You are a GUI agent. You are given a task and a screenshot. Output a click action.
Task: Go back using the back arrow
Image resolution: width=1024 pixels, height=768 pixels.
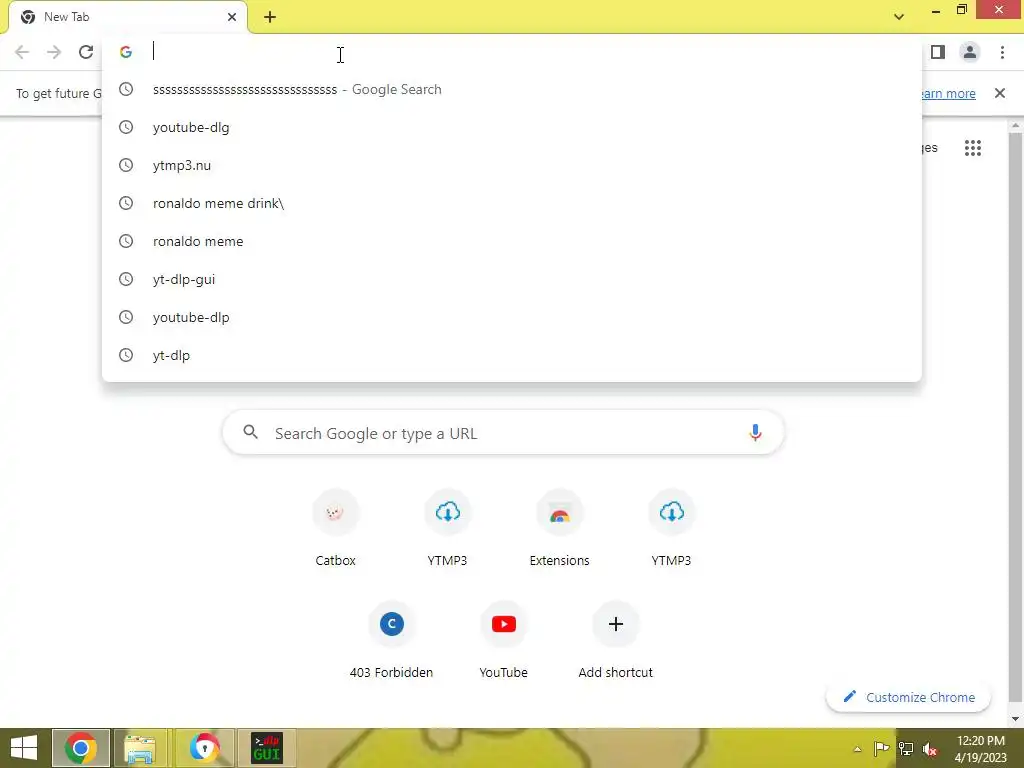click(x=22, y=52)
